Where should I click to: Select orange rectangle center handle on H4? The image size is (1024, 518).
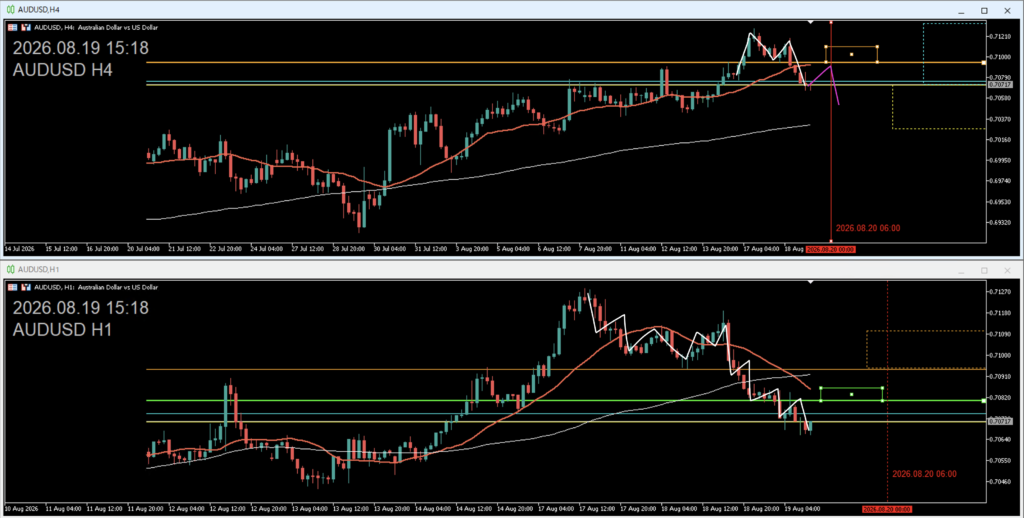[852, 54]
